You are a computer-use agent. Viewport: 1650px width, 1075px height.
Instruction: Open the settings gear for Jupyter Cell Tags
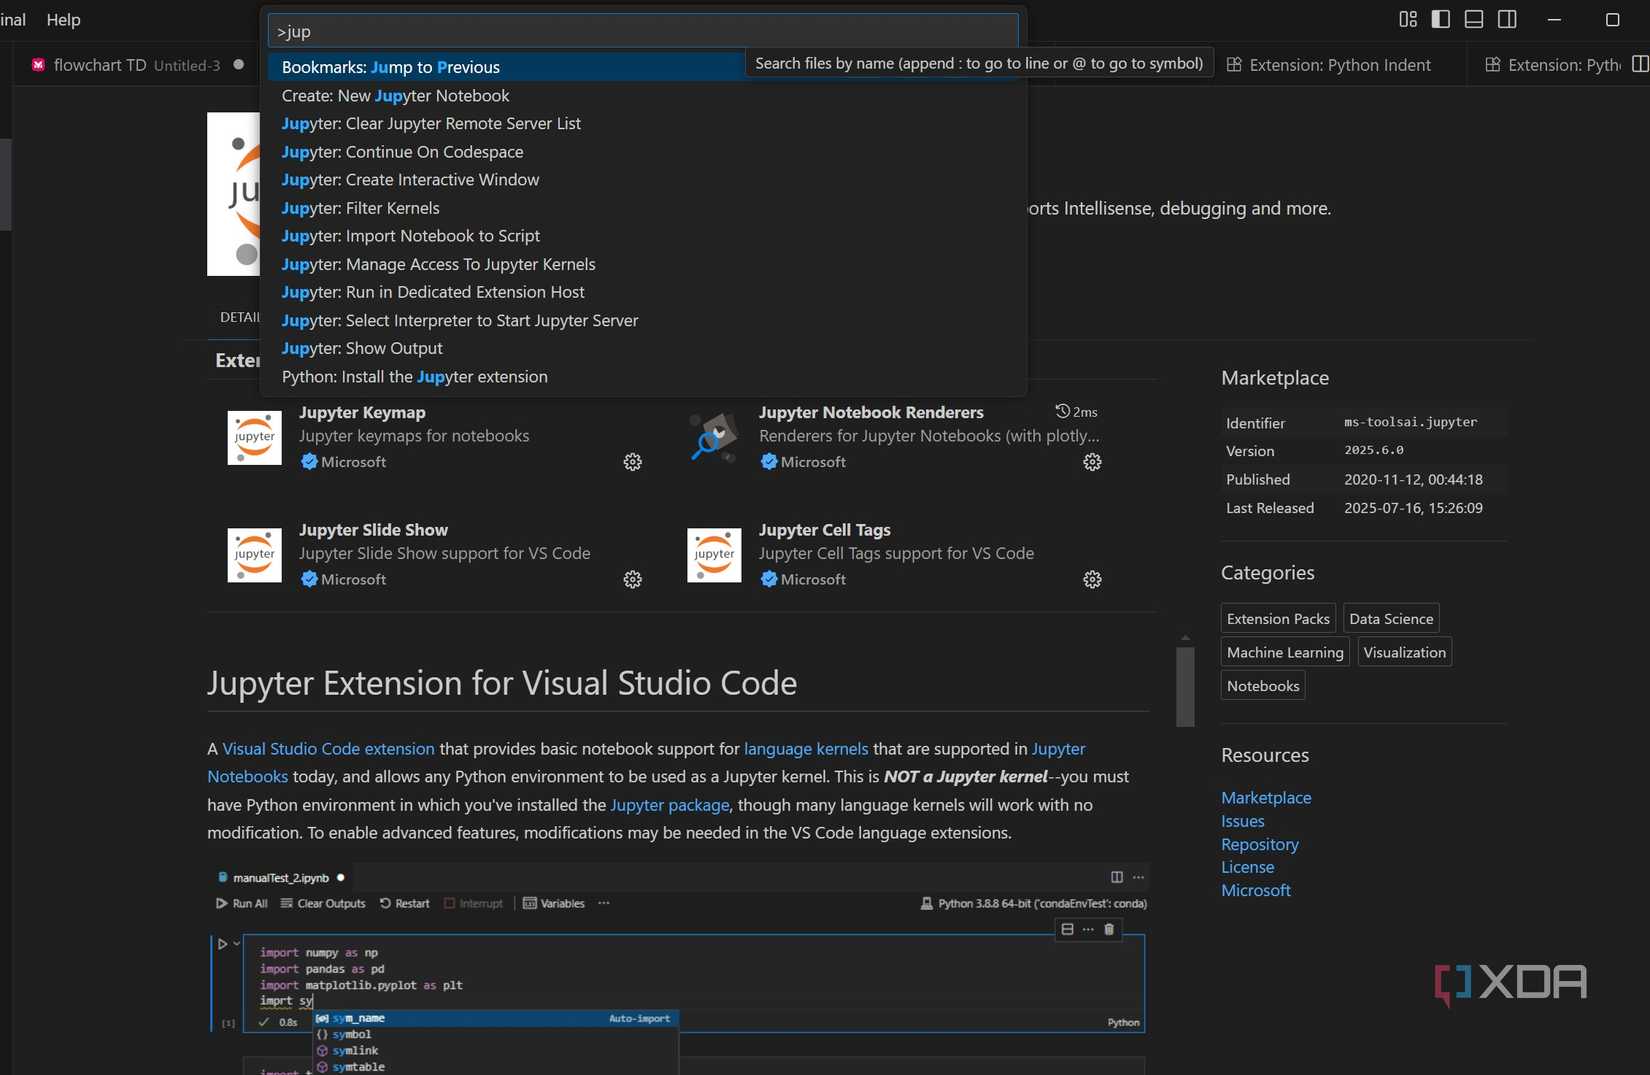[1092, 579]
